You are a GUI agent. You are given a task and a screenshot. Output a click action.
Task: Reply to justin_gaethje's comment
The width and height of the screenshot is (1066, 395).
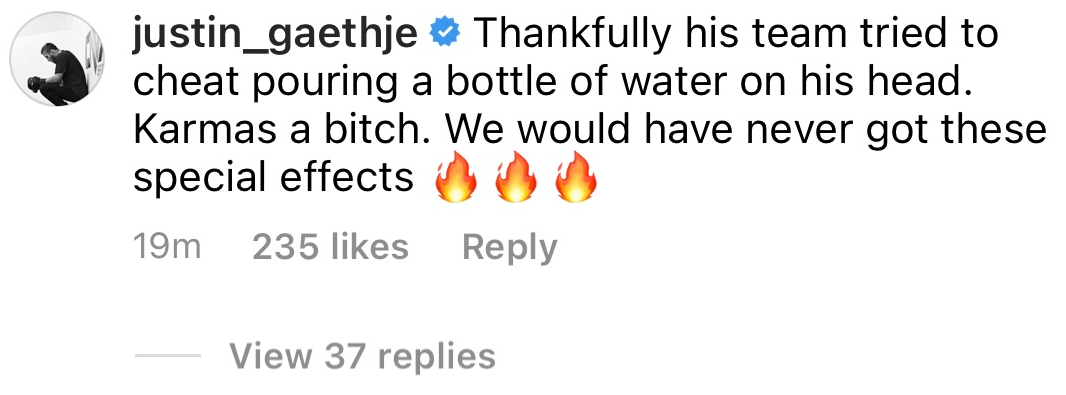[510, 248]
